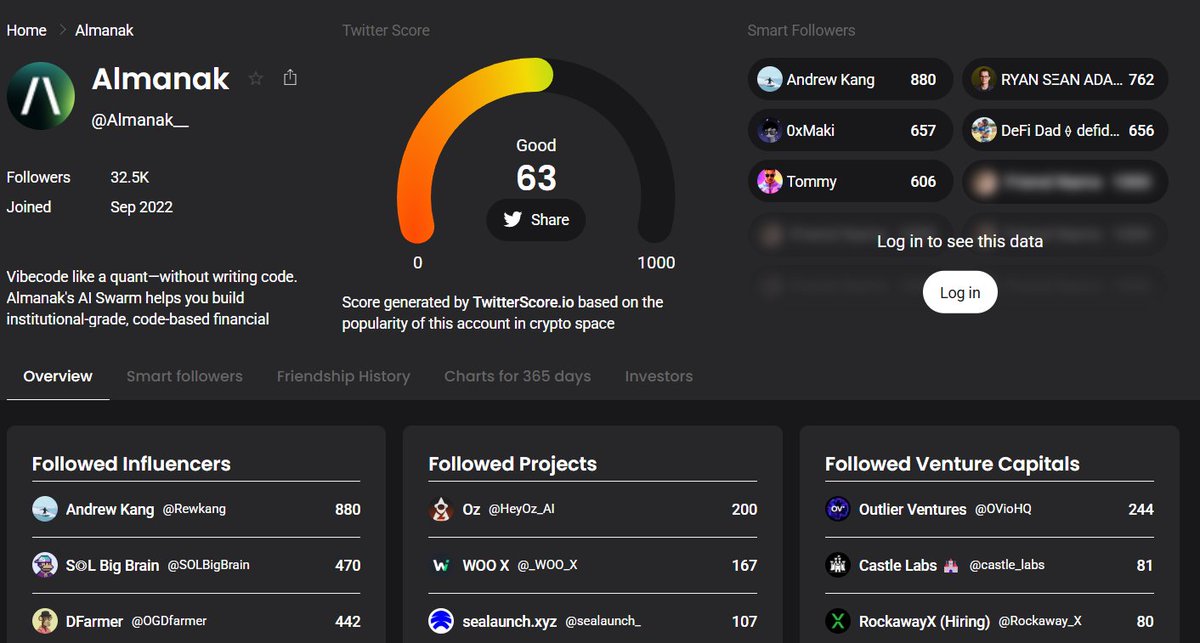Click the sealaunch.xyz logo icon
Image resolution: width=1200 pixels, height=643 pixels.
441,621
